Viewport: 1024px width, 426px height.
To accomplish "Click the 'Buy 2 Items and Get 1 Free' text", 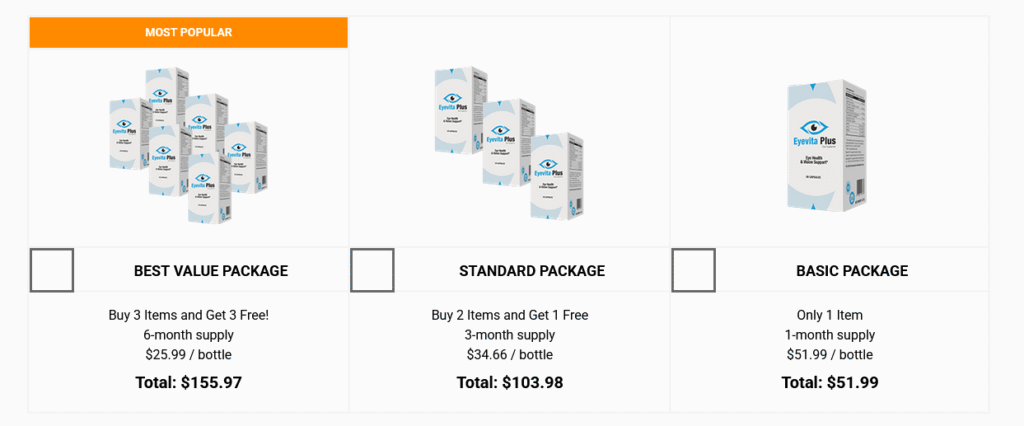I will 510,315.
